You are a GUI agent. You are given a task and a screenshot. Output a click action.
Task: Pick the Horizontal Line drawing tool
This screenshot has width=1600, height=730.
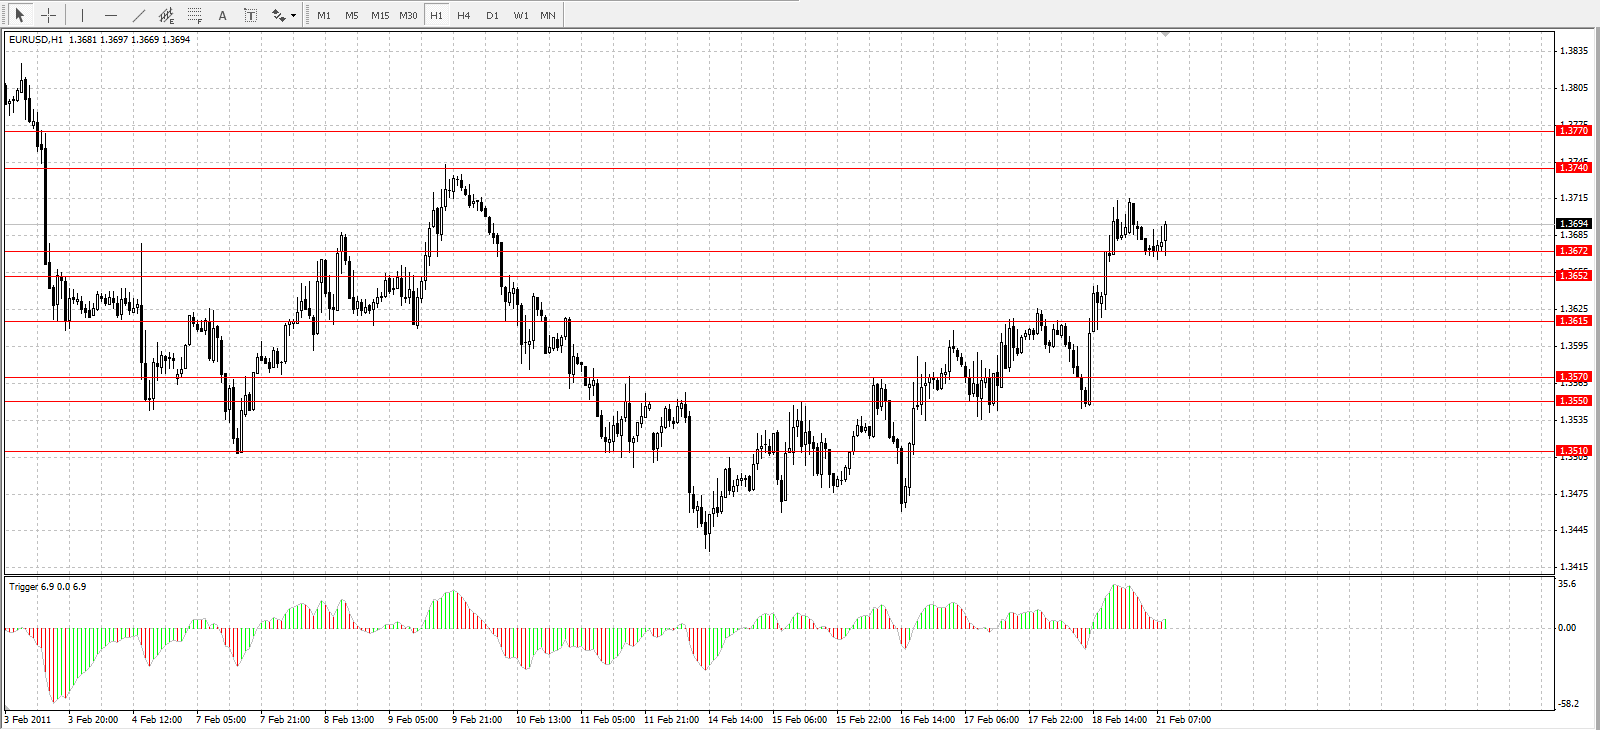pyautogui.click(x=110, y=15)
